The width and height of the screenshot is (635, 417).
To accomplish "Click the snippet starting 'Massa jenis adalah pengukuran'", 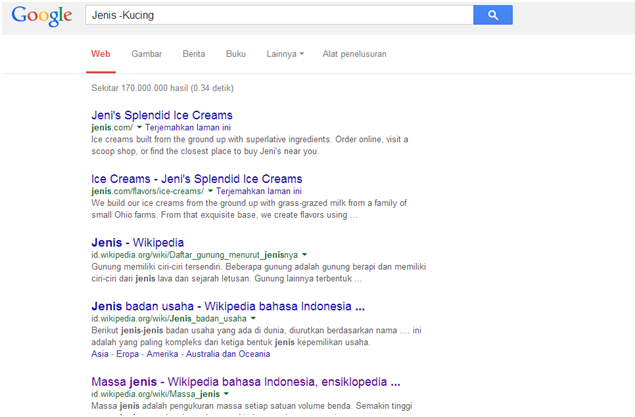I will [x=252, y=406].
